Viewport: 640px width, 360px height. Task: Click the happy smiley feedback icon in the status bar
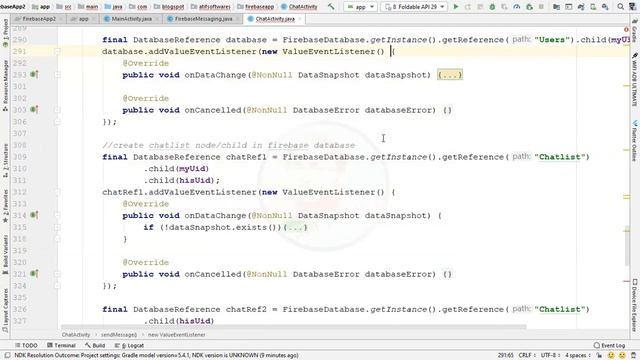[611, 356]
